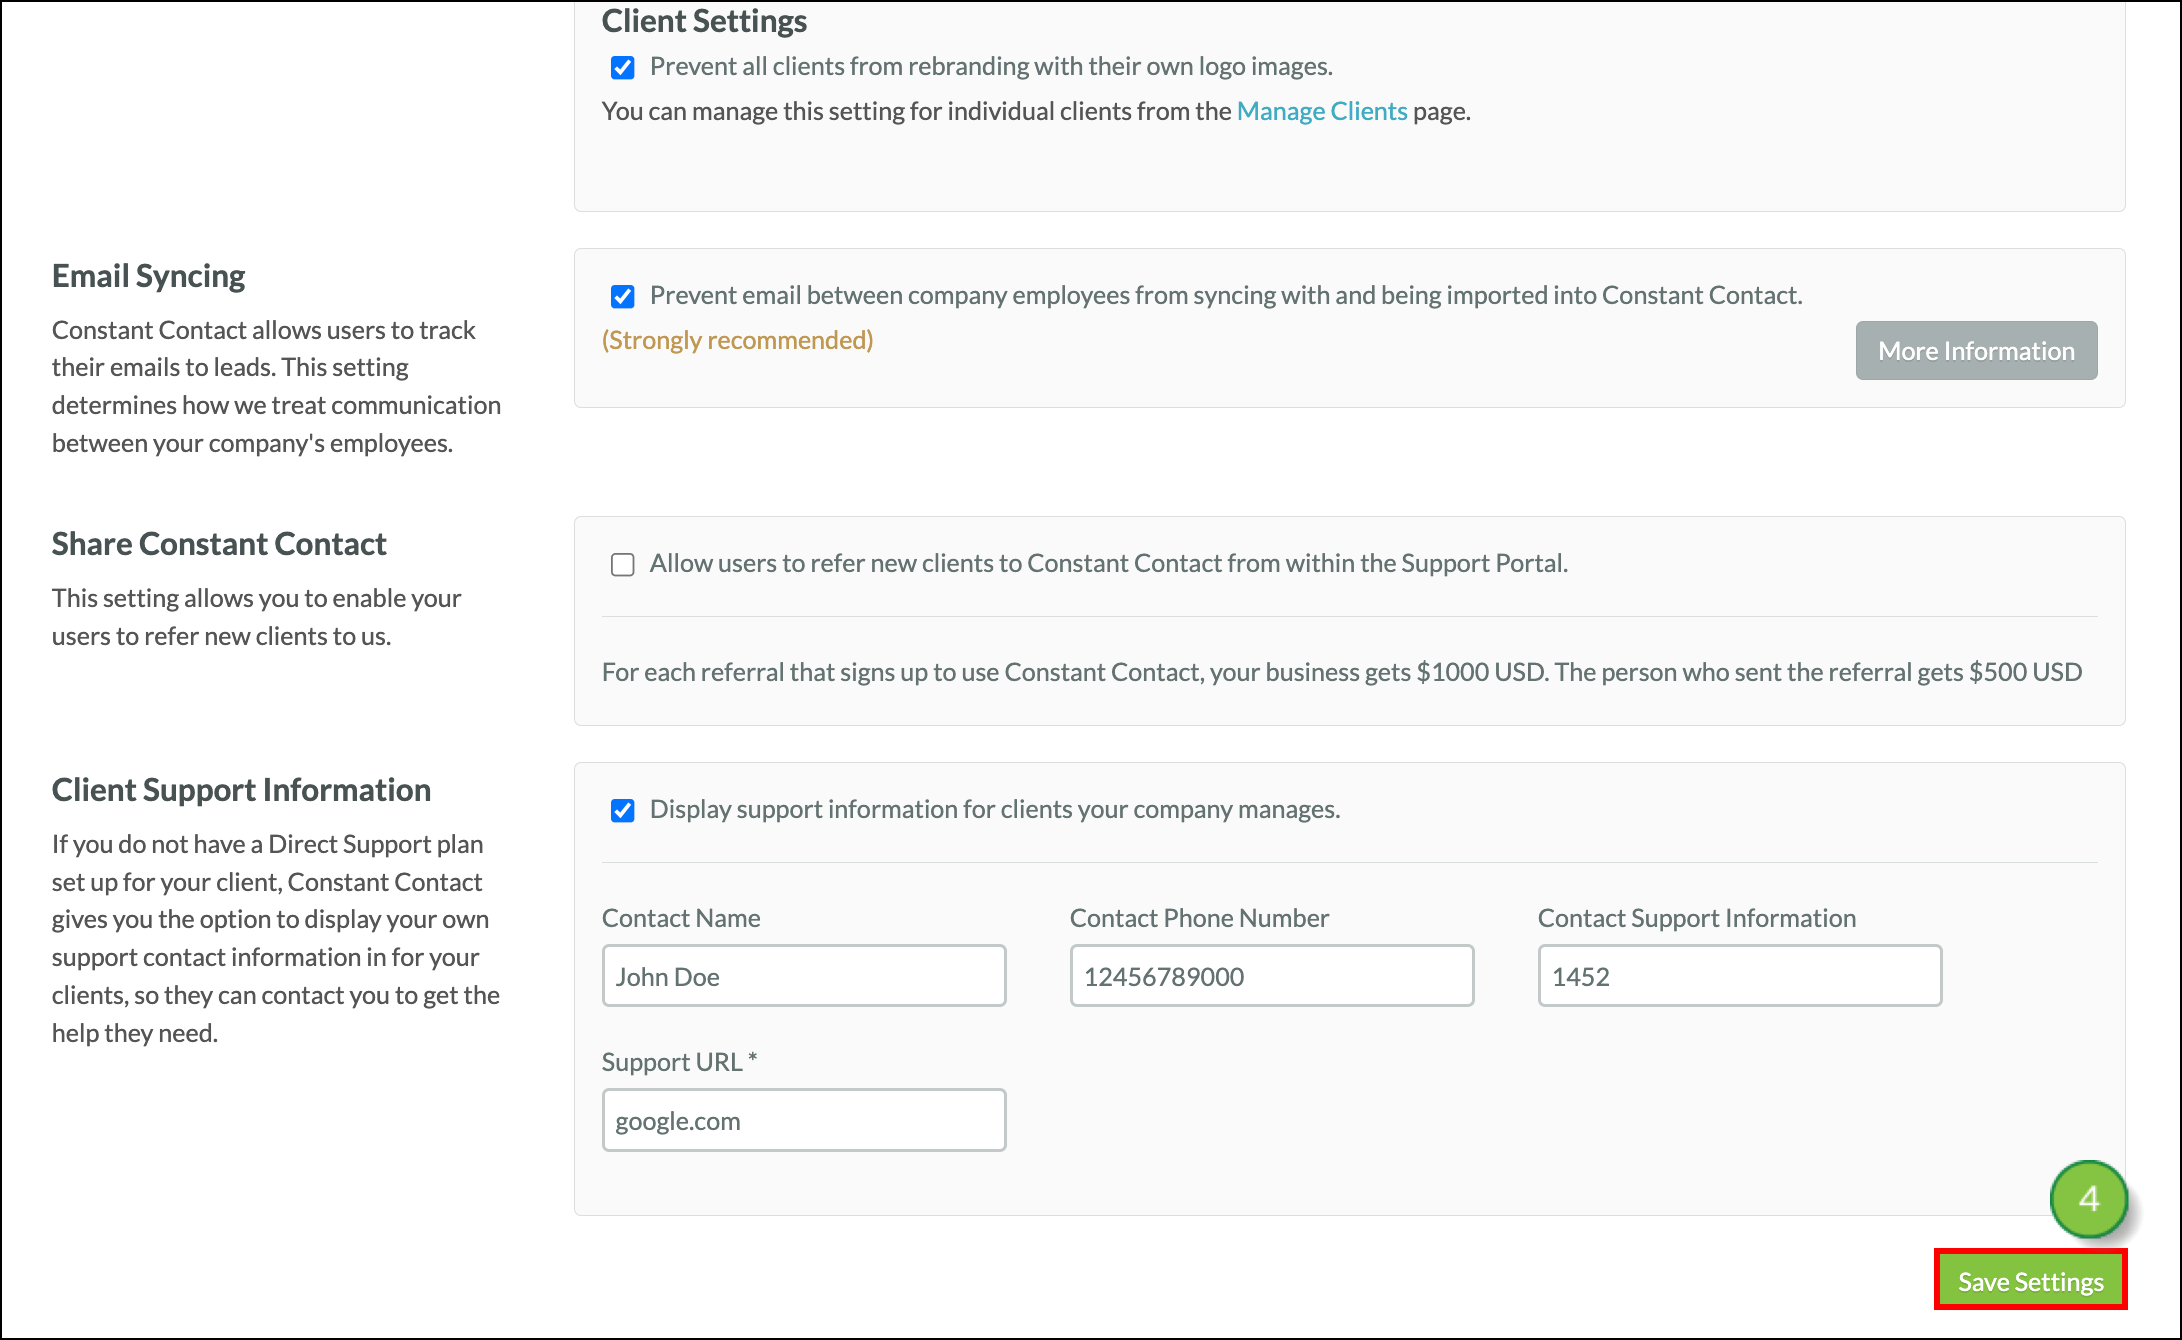Viewport: 2182px width, 1340px height.
Task: Enable allow users to refer clients checkbox
Action: (622, 564)
